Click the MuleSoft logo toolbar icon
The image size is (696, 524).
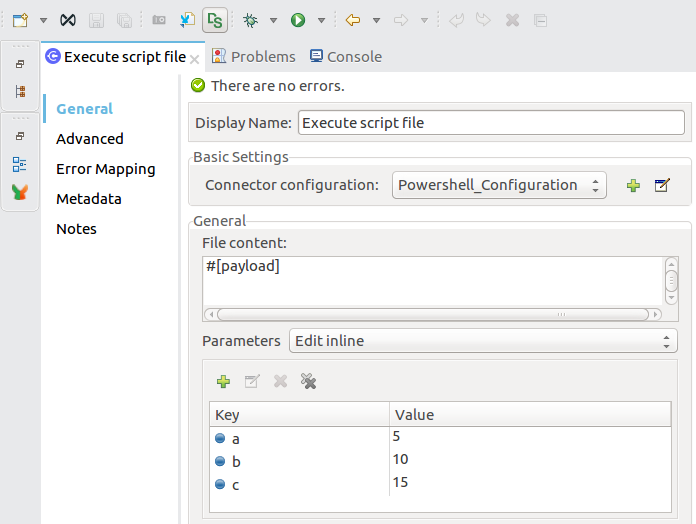(67, 19)
